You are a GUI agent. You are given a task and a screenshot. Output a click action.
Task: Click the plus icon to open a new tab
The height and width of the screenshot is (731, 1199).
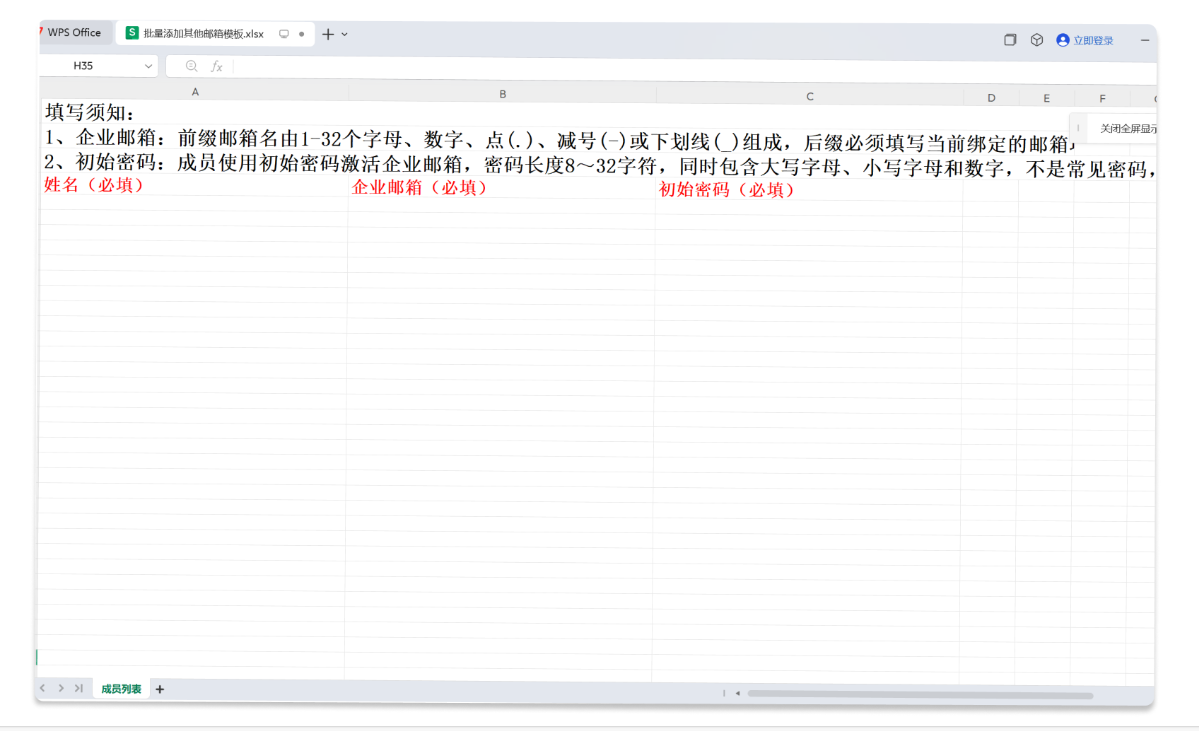click(328, 33)
